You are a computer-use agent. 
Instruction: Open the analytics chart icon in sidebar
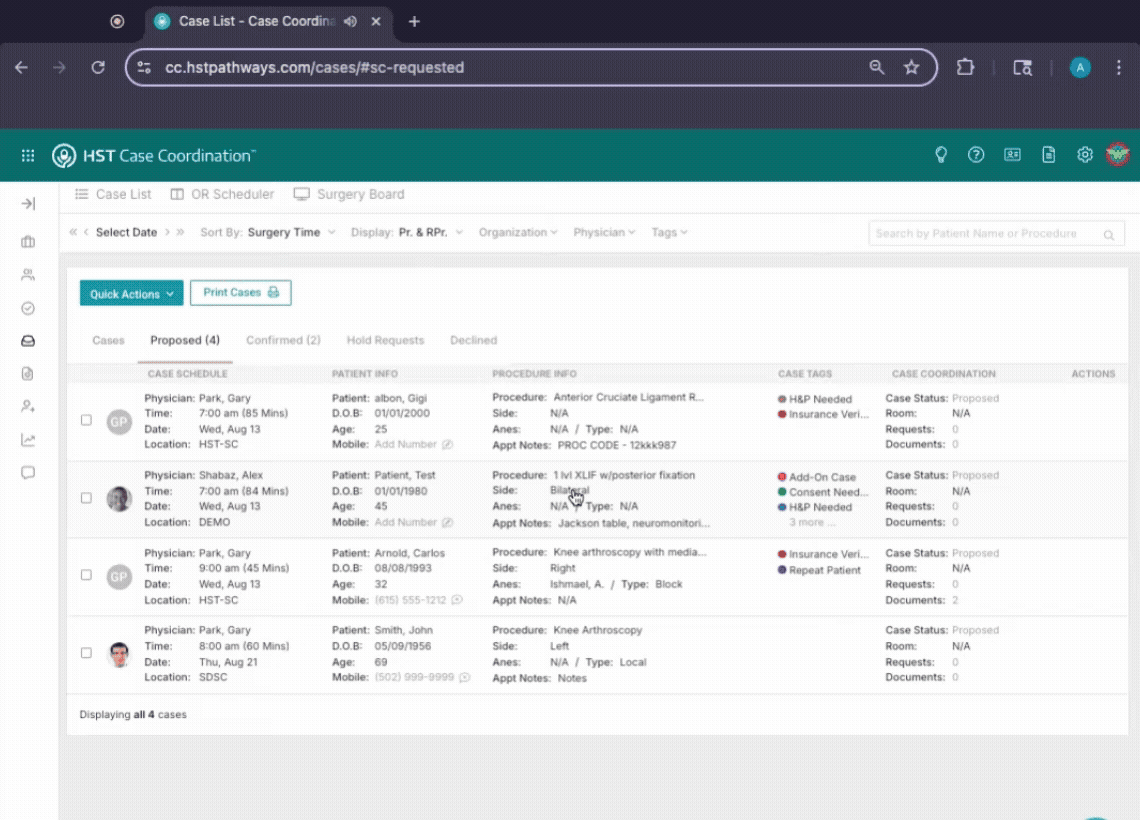[28, 440]
